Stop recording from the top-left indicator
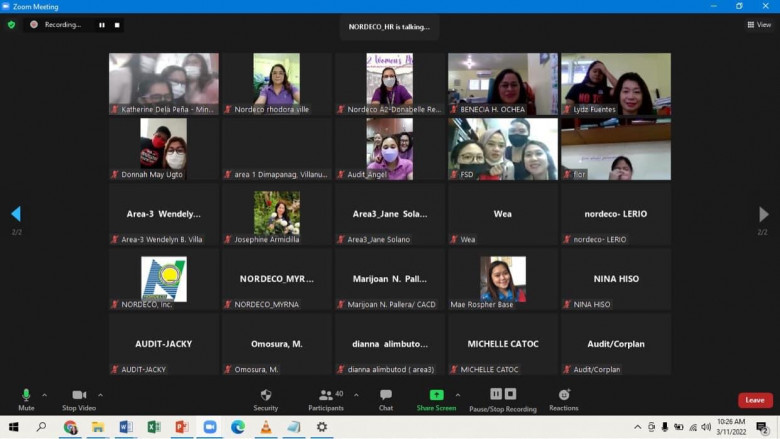The height and width of the screenshot is (439, 780). [x=116, y=24]
